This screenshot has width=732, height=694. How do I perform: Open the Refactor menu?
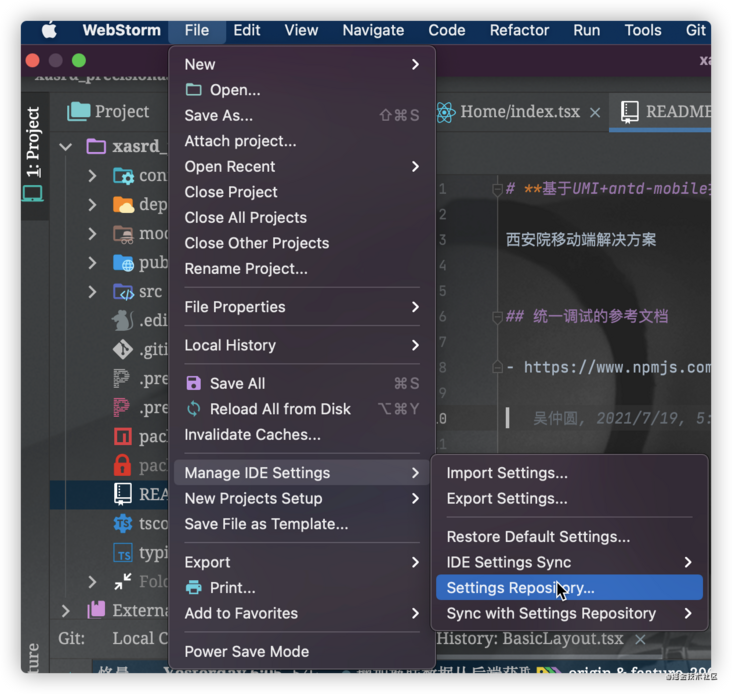pyautogui.click(x=519, y=30)
